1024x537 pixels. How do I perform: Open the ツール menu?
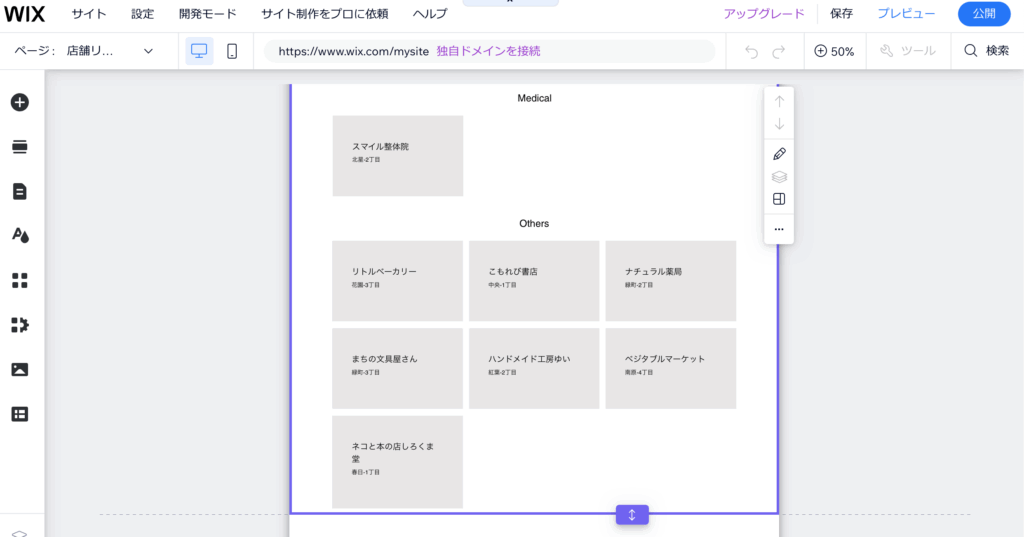(x=908, y=51)
